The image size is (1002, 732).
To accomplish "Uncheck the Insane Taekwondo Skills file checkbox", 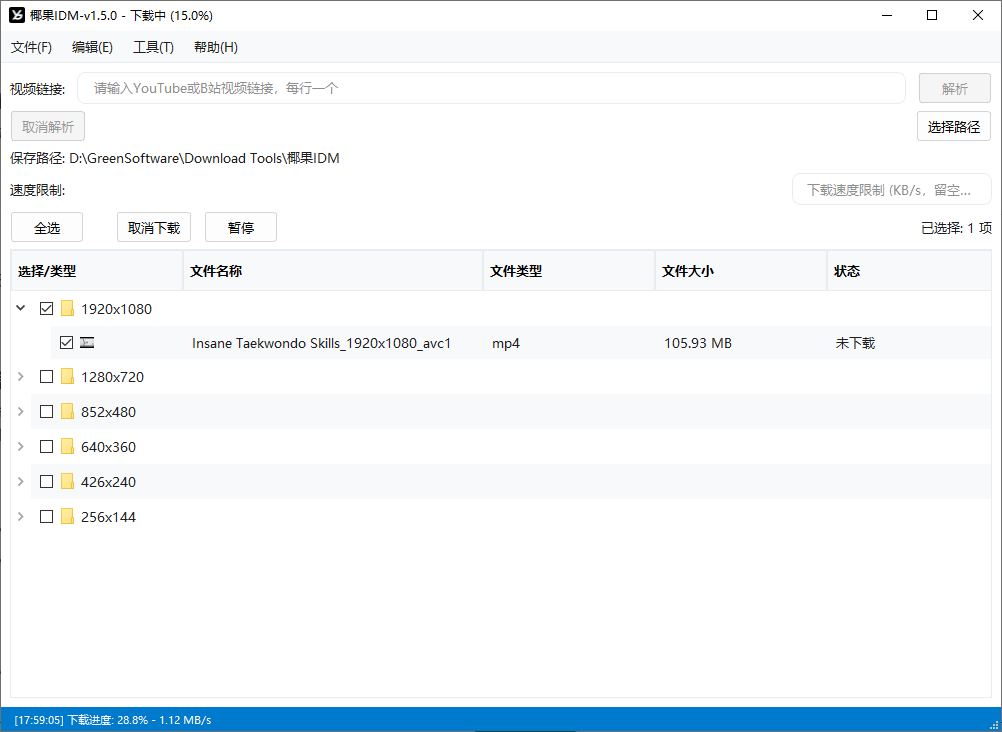I will coord(67,343).
